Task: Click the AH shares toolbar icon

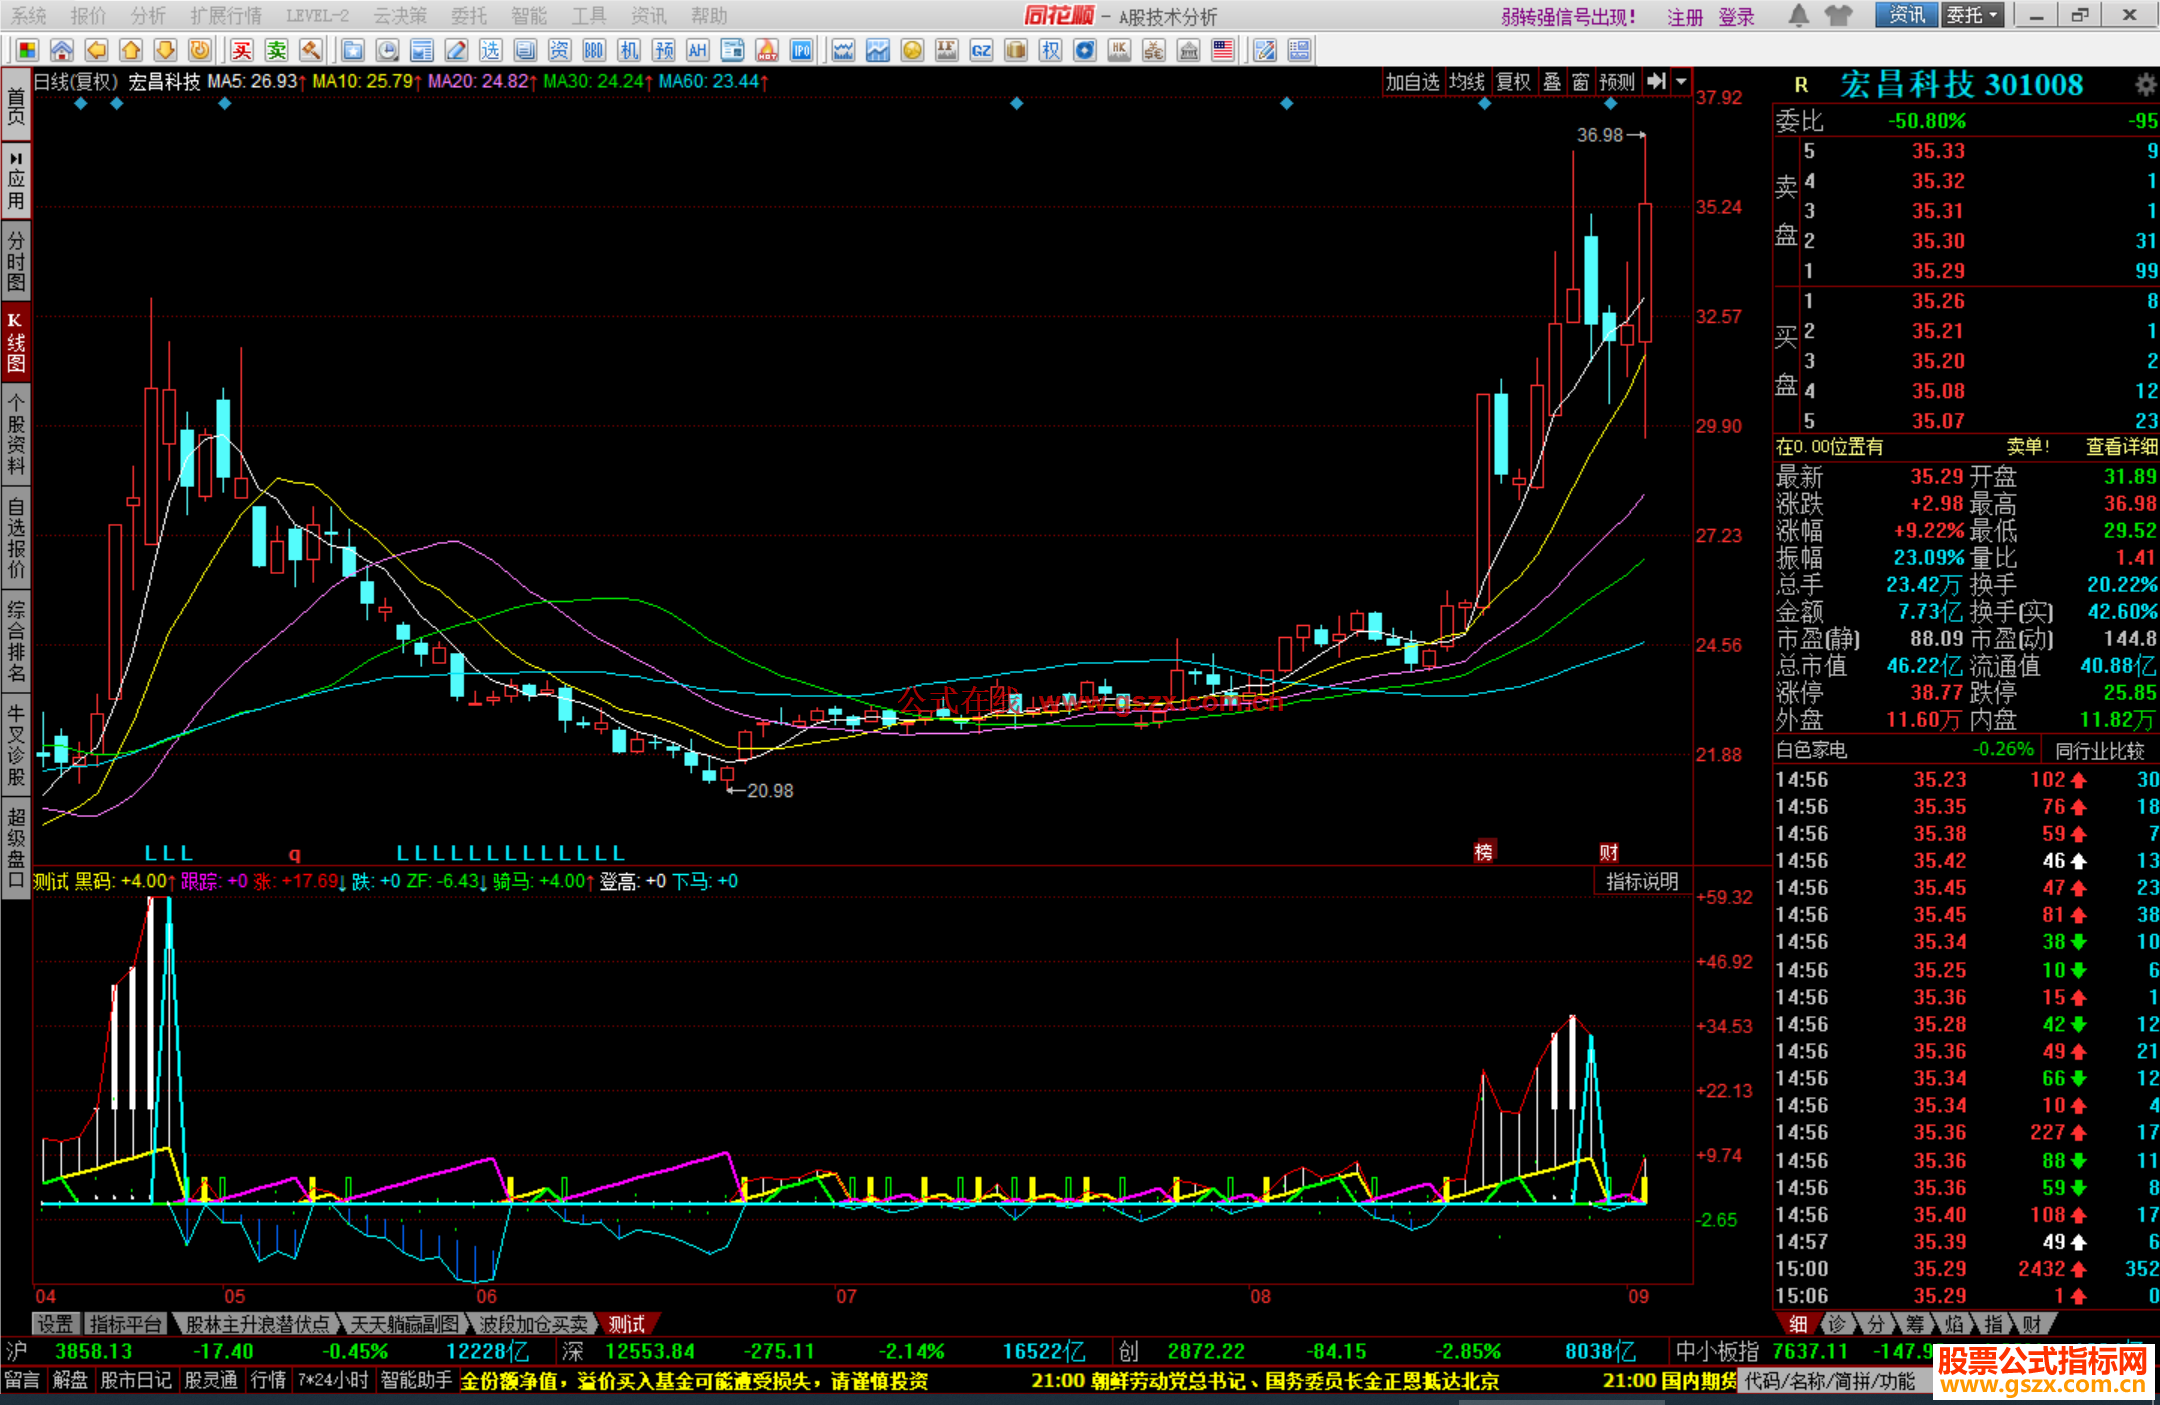Action: pos(697,50)
